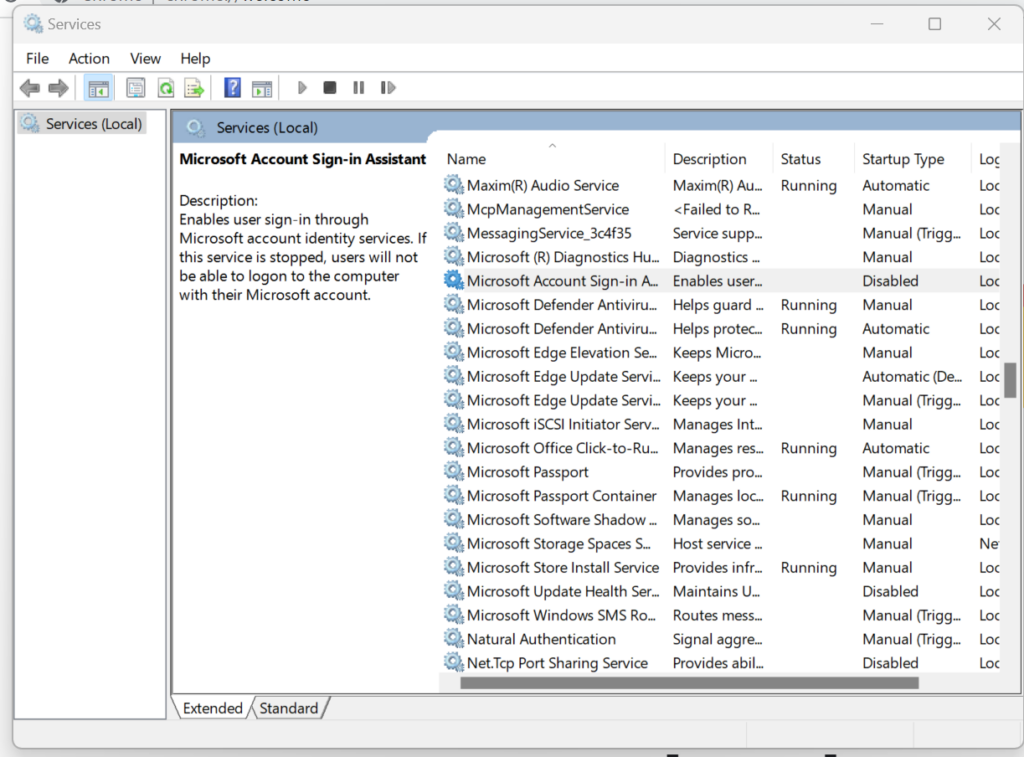Click 'Microsoft Account Sign-in Assistant' heading
The image size is (1024, 757).
[302, 159]
